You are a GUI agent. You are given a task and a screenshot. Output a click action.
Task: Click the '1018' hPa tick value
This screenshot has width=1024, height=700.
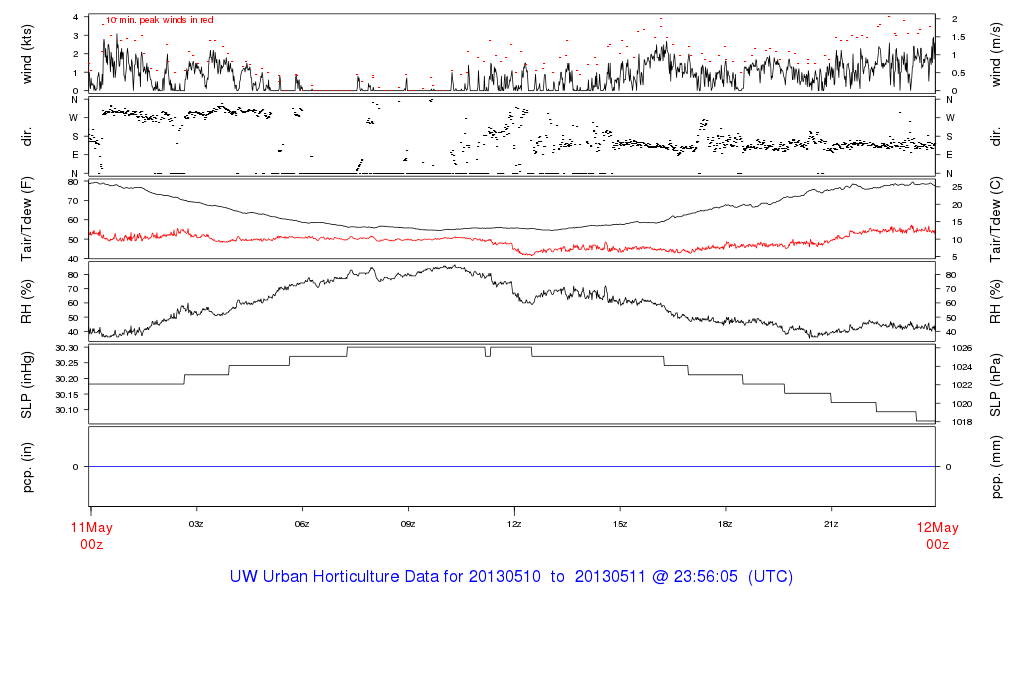(961, 422)
